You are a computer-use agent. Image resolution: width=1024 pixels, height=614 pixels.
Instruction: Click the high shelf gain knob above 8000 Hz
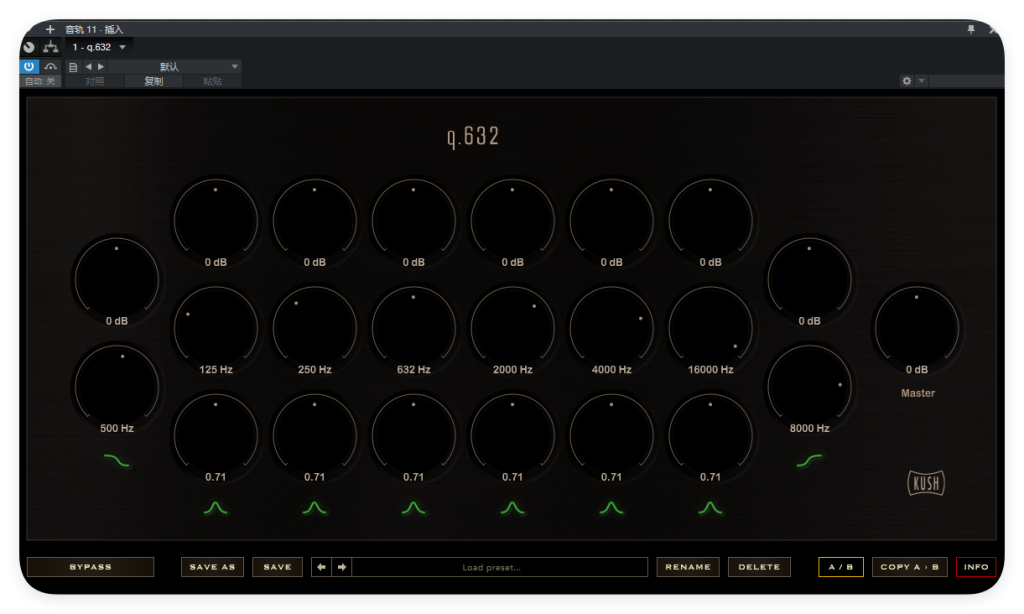[810, 280]
